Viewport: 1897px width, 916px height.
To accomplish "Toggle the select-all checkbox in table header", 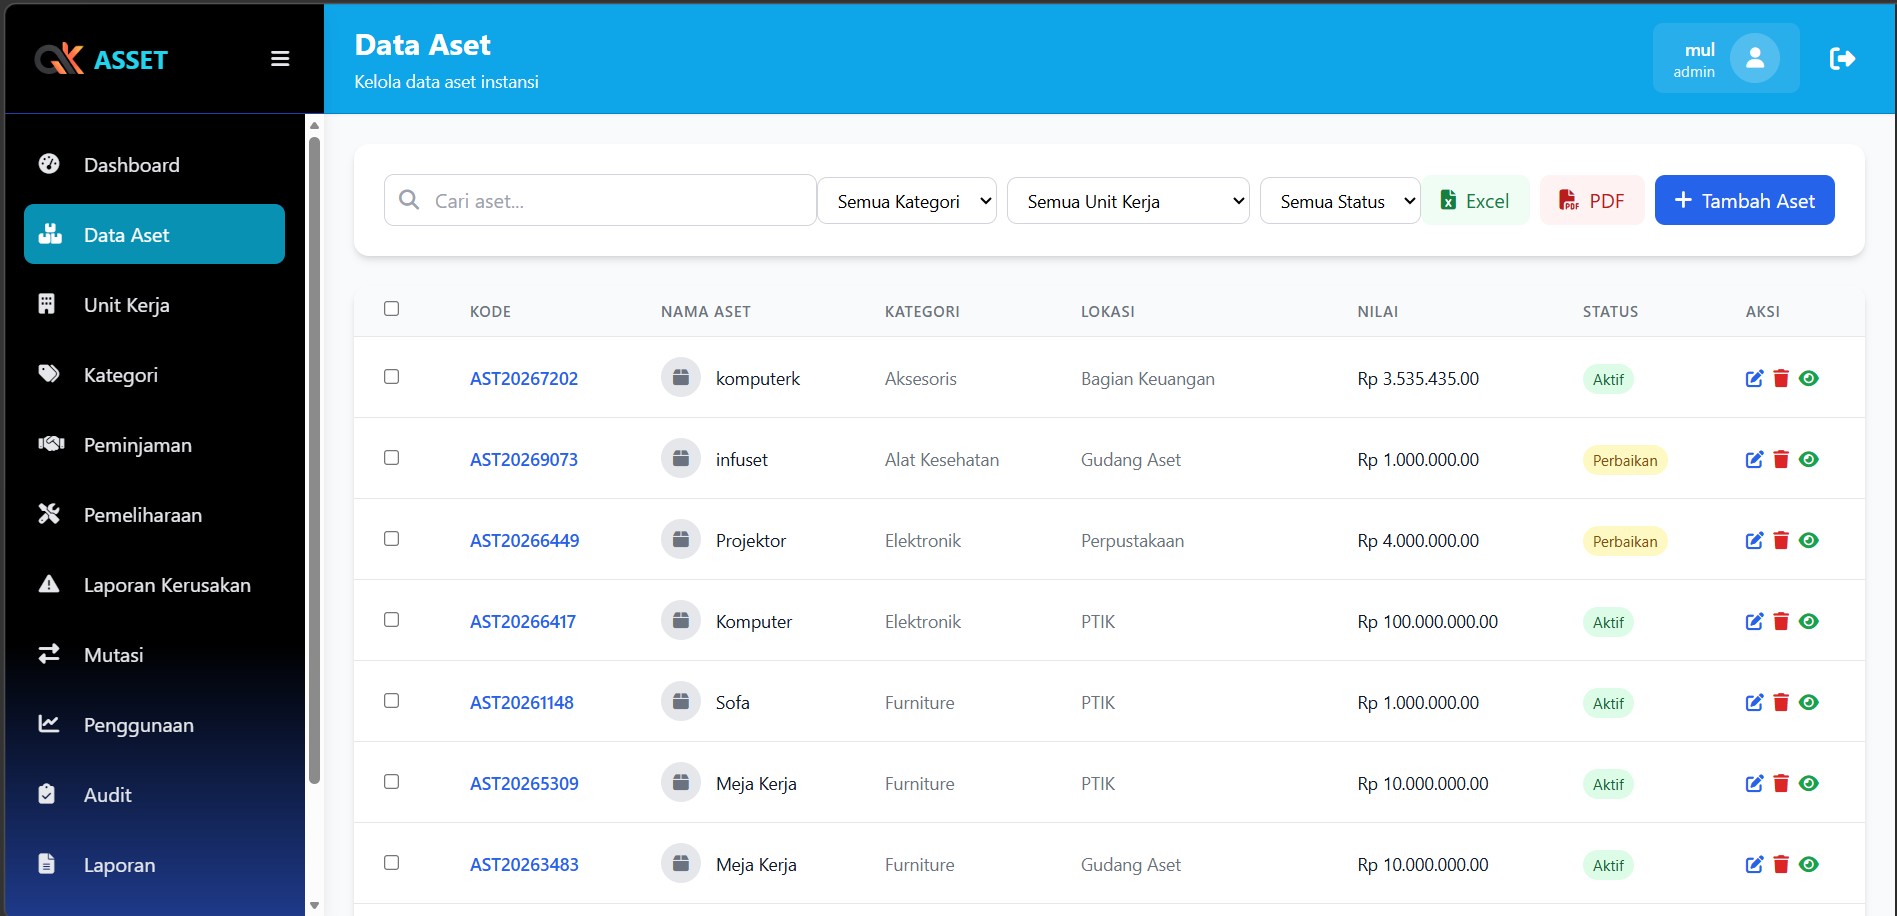I will click(391, 309).
